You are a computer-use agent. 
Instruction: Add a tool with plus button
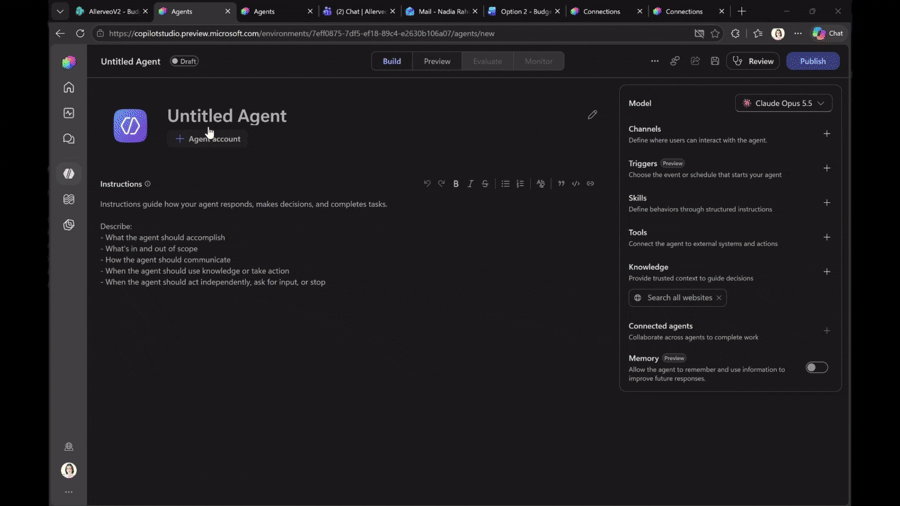click(827, 237)
